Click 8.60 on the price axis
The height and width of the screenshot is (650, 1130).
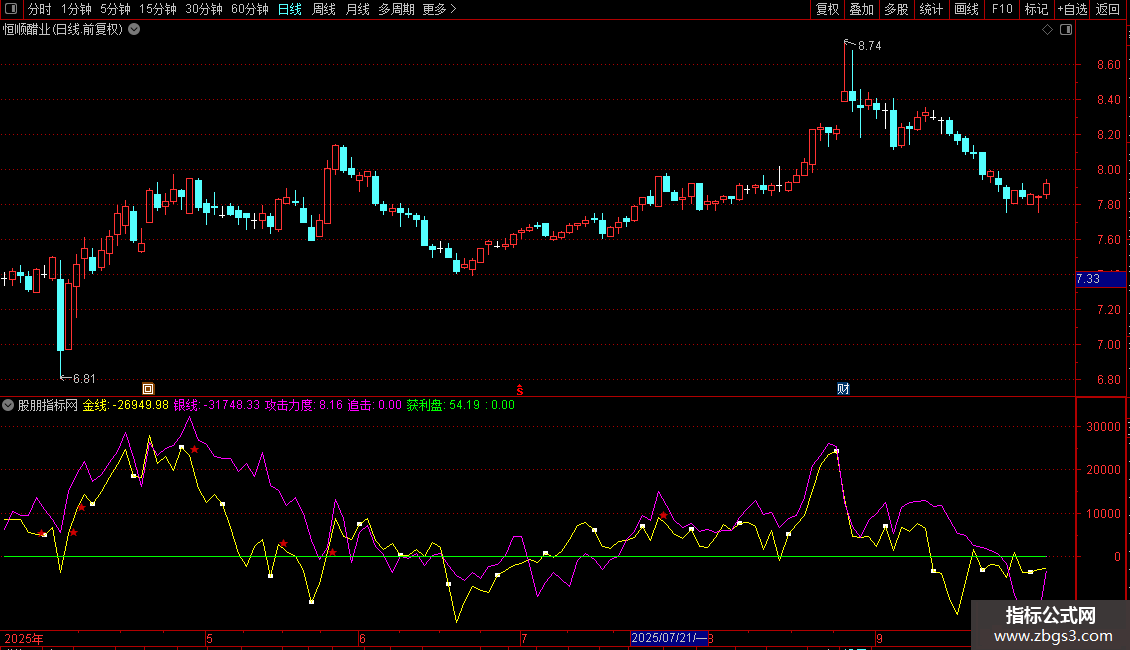(x=1108, y=65)
